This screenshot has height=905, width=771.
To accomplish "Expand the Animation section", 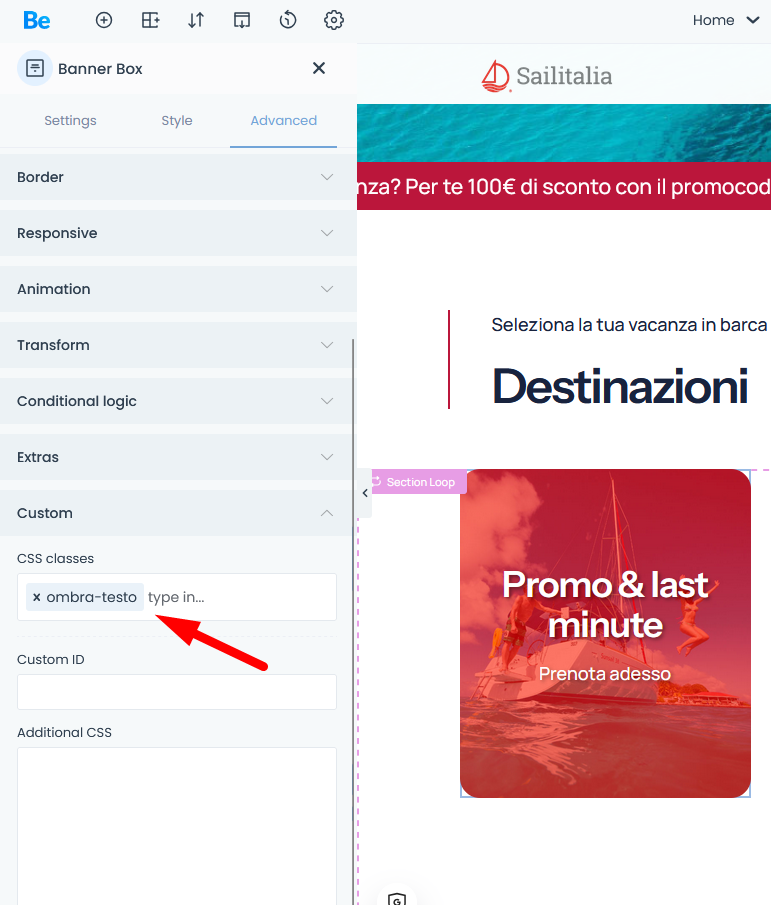I will 178,289.
